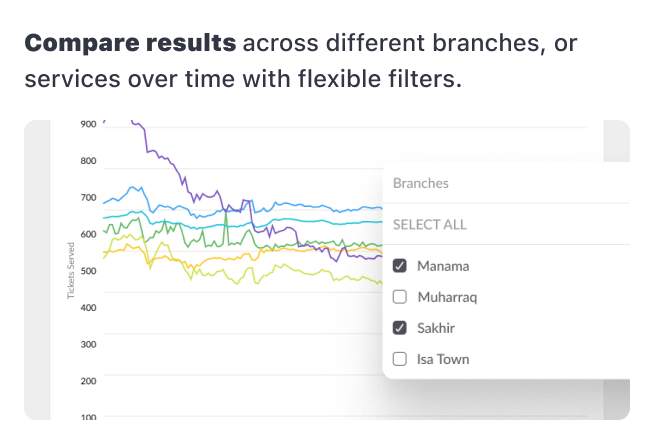
Task: Click the 900 y-axis label
Action: (x=88, y=124)
